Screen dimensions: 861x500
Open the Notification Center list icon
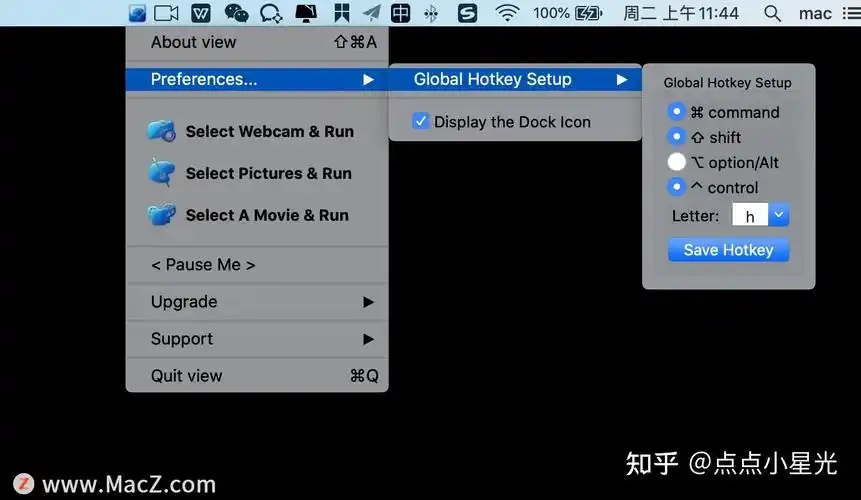coord(852,13)
